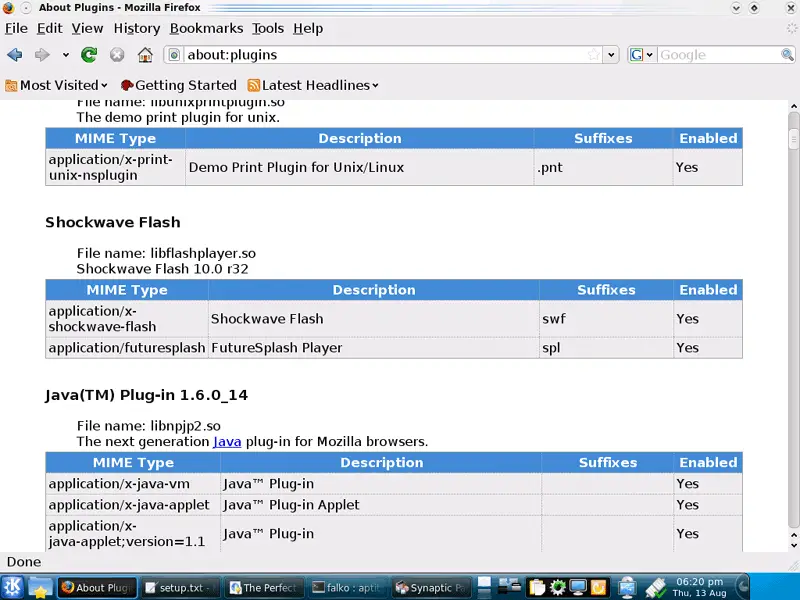Click Demo Print Plugin for Unix/Linux description
This screenshot has width=800, height=600.
coord(360,167)
